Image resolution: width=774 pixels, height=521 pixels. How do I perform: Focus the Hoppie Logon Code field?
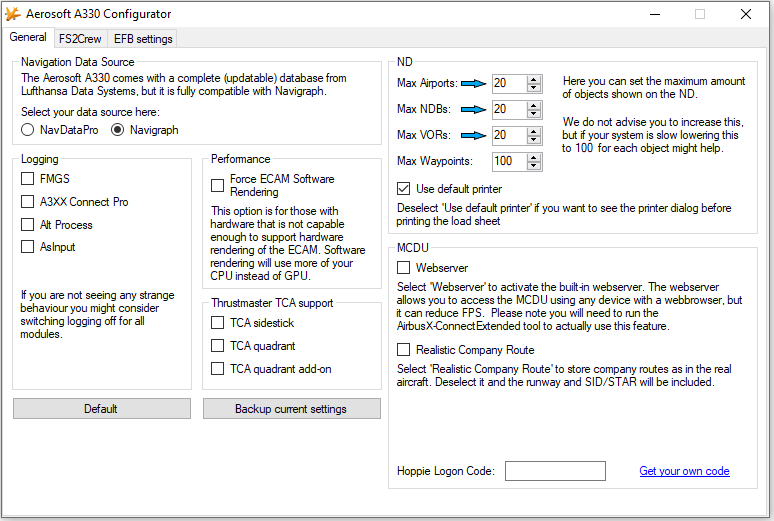[555, 471]
